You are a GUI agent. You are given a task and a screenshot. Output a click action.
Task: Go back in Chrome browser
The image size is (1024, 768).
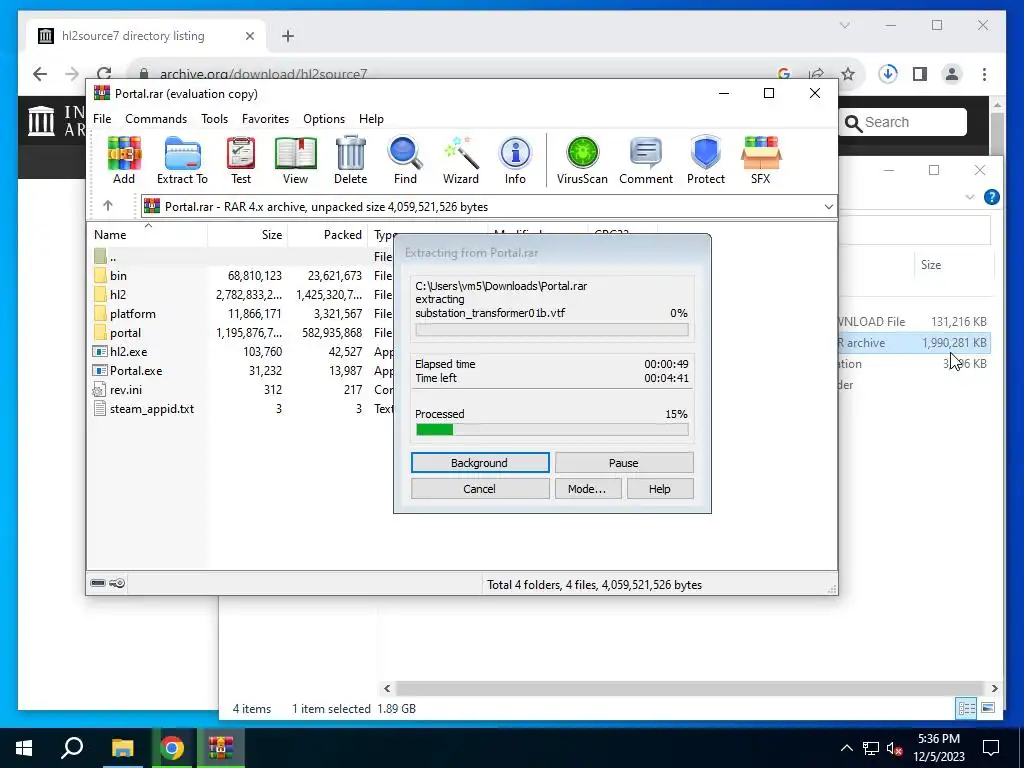point(40,74)
